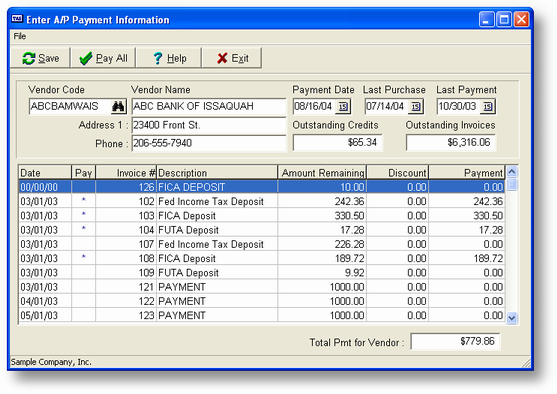Click payment amount 242.36 for invoice 102
The image size is (557, 394).
pos(467,201)
